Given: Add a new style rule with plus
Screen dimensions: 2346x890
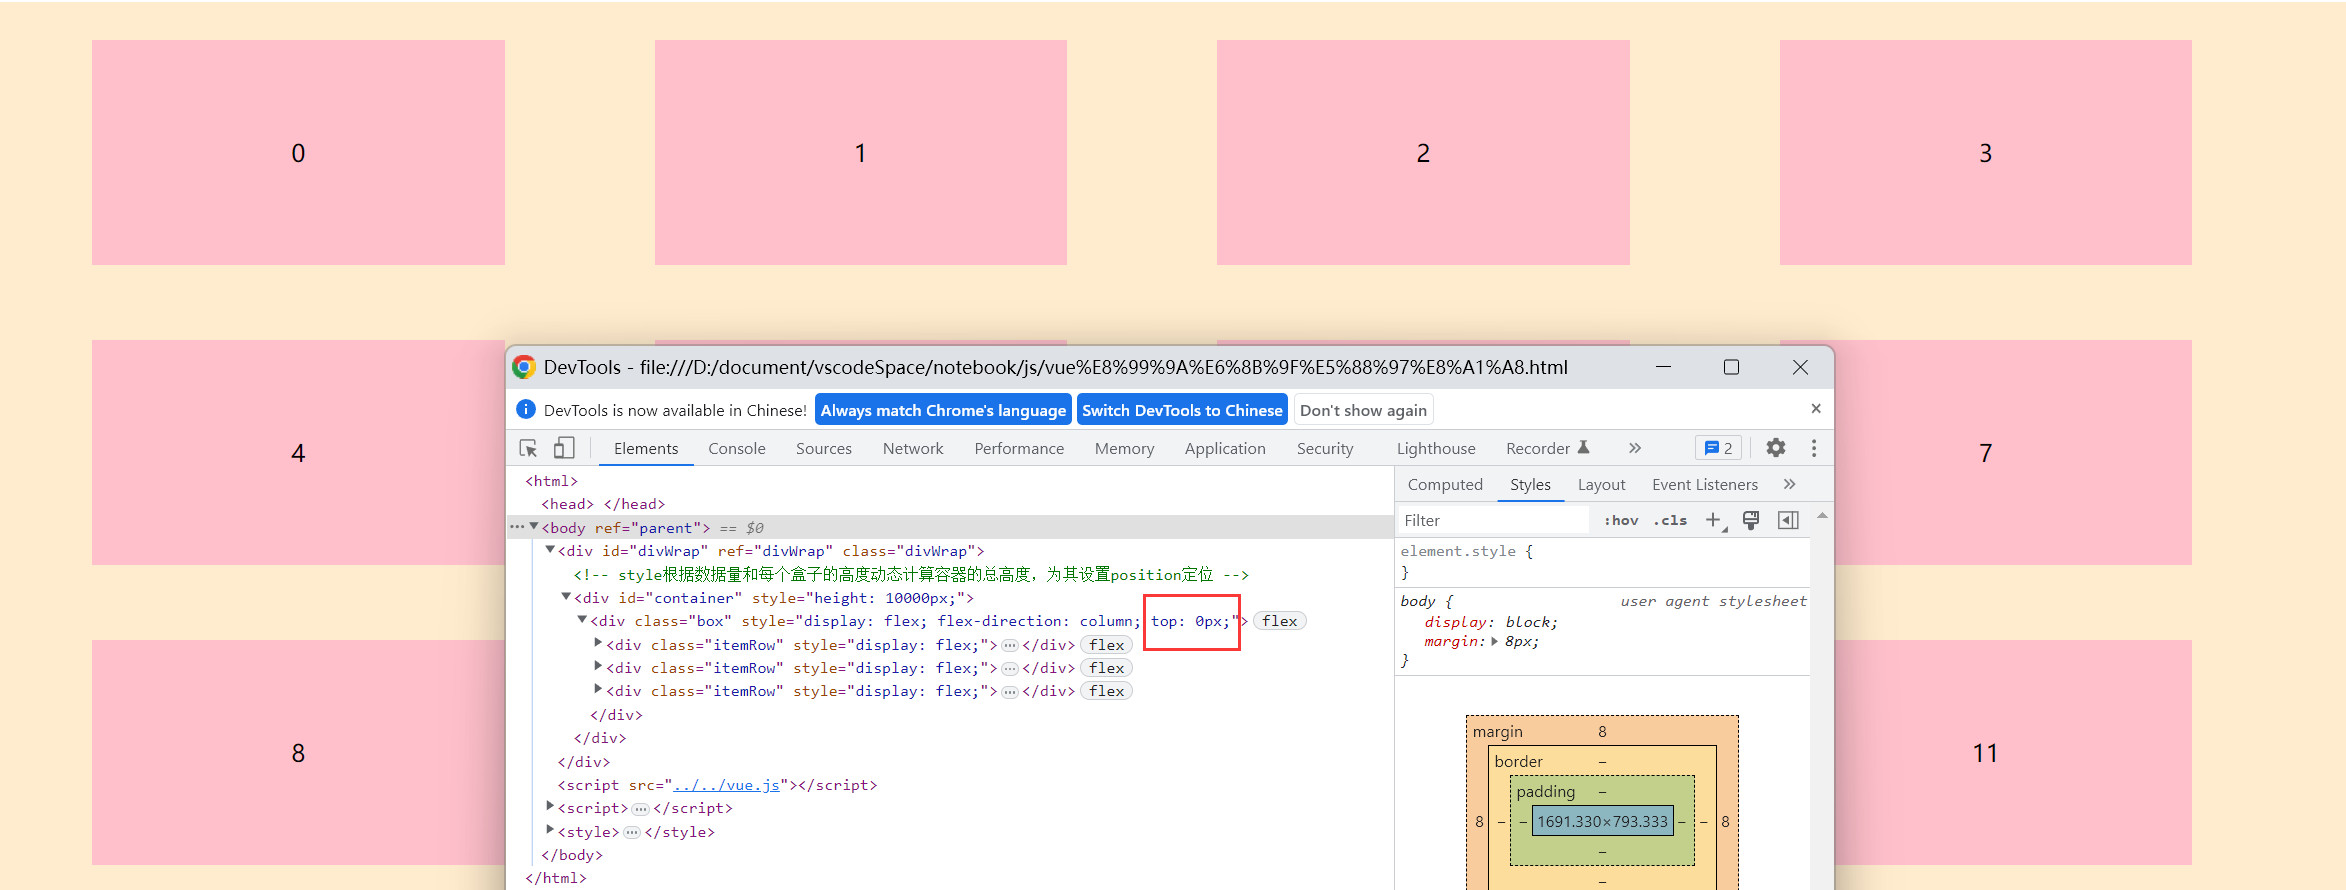Looking at the screenshot, I should 1713,520.
